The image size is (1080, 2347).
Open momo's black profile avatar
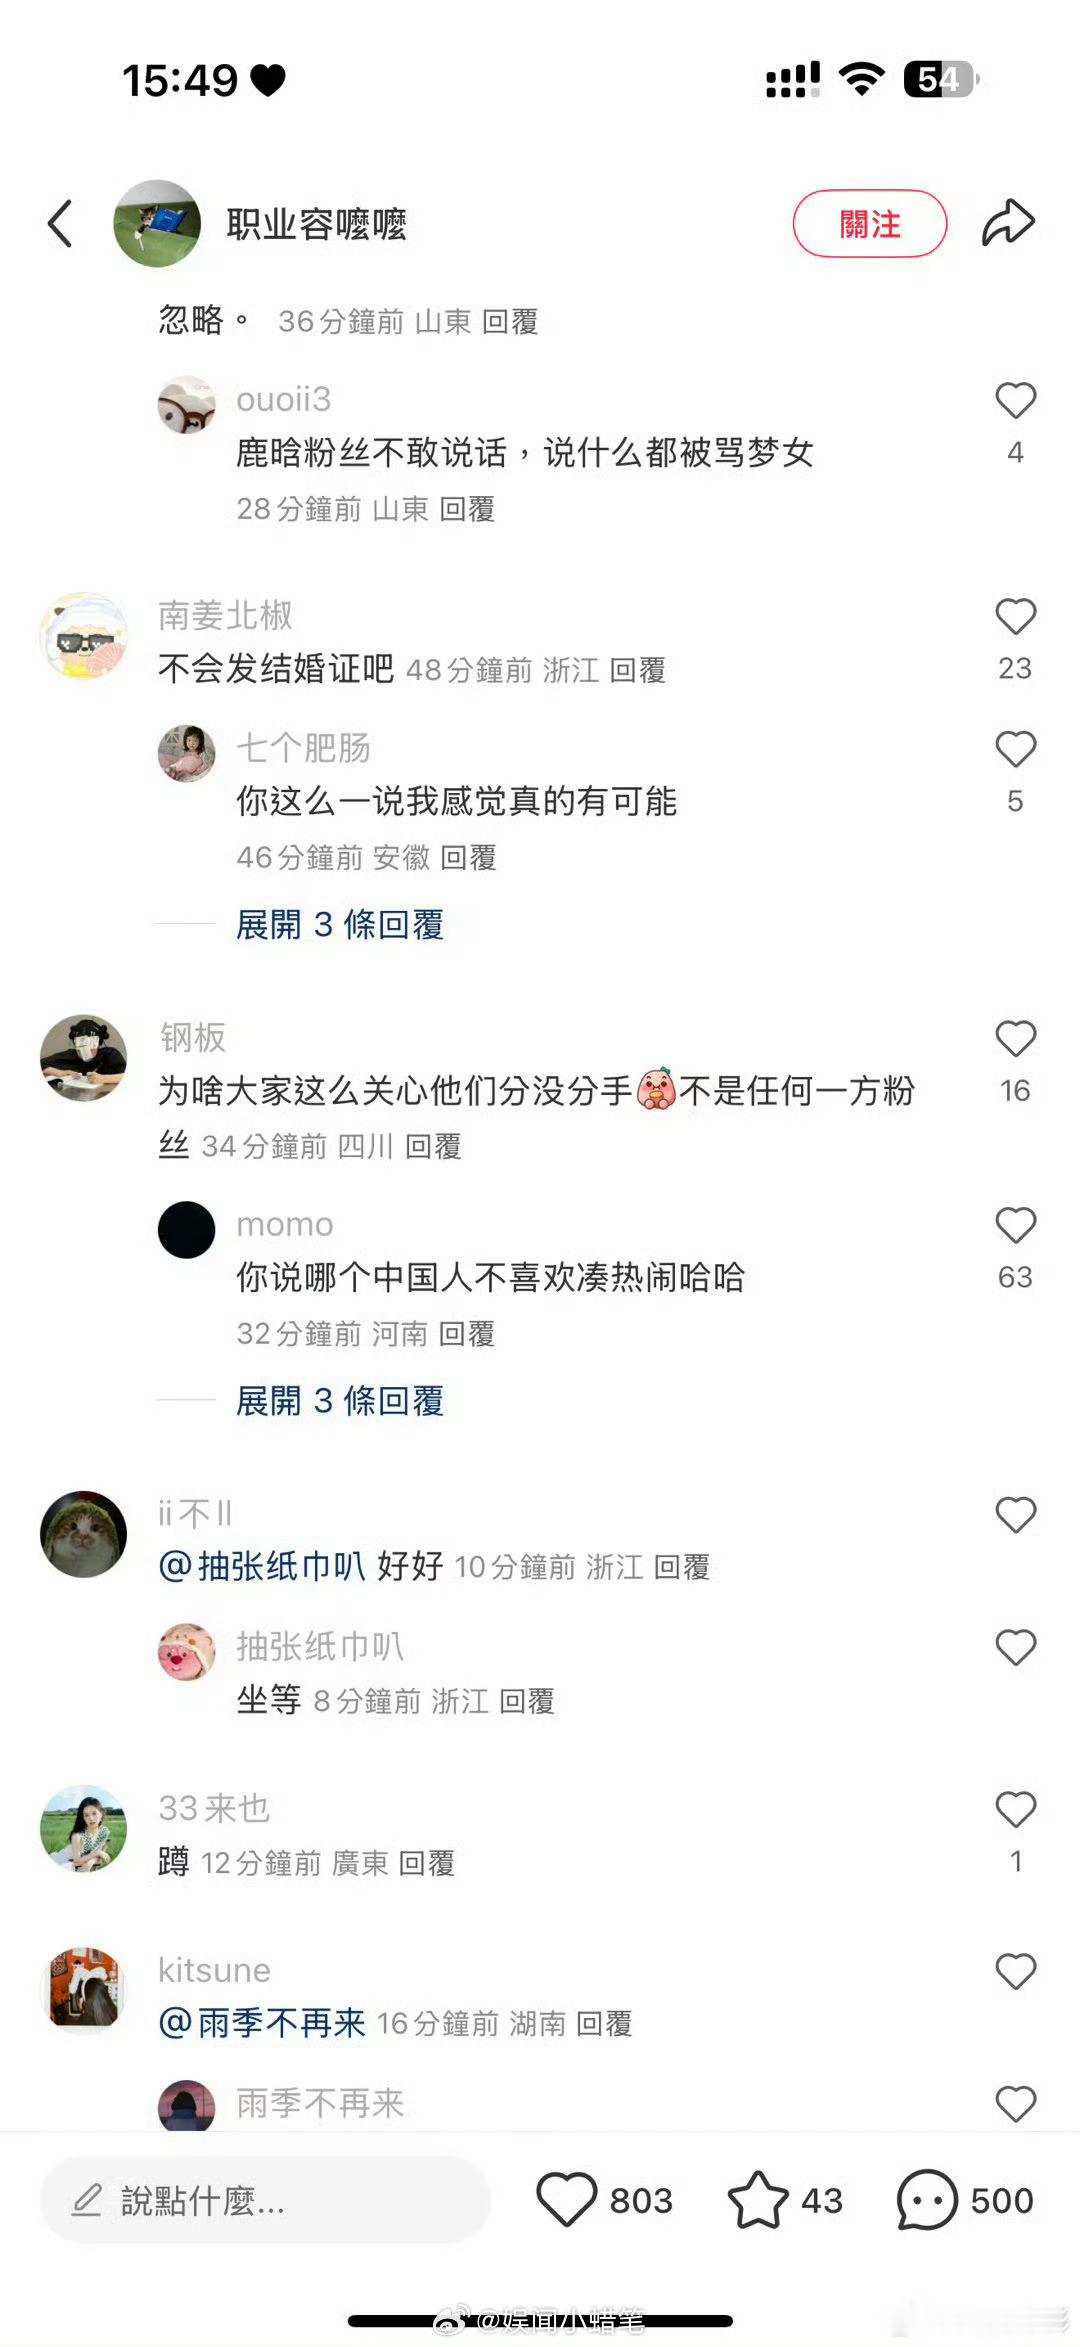click(187, 1230)
